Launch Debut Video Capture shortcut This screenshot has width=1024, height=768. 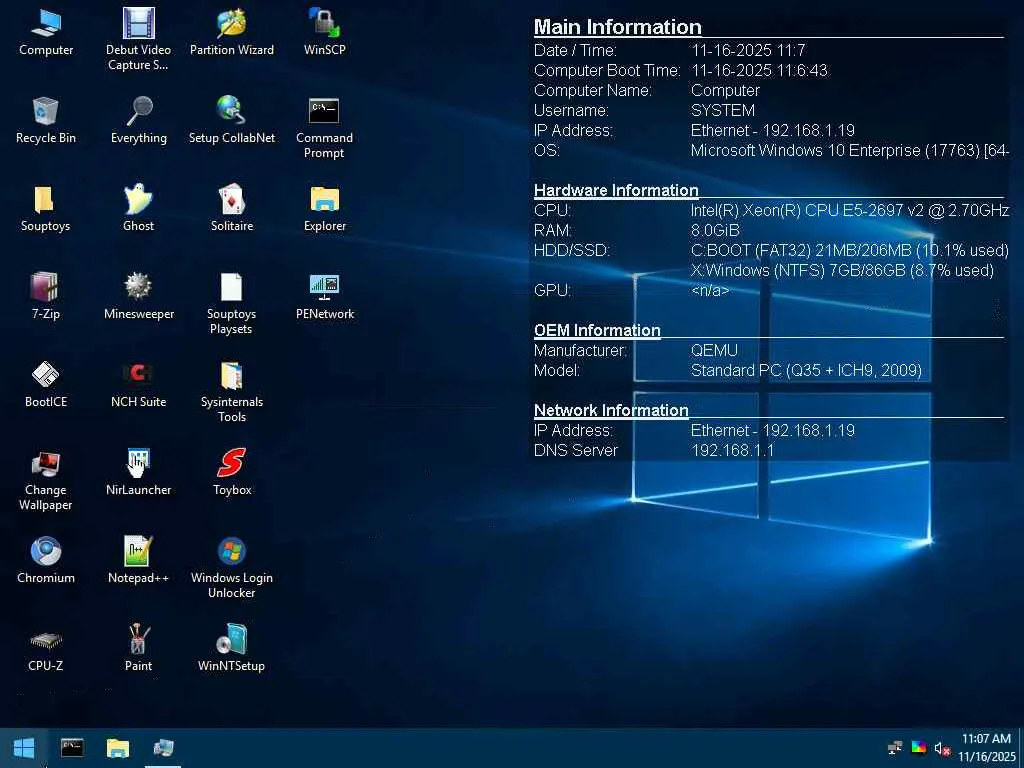tap(138, 39)
